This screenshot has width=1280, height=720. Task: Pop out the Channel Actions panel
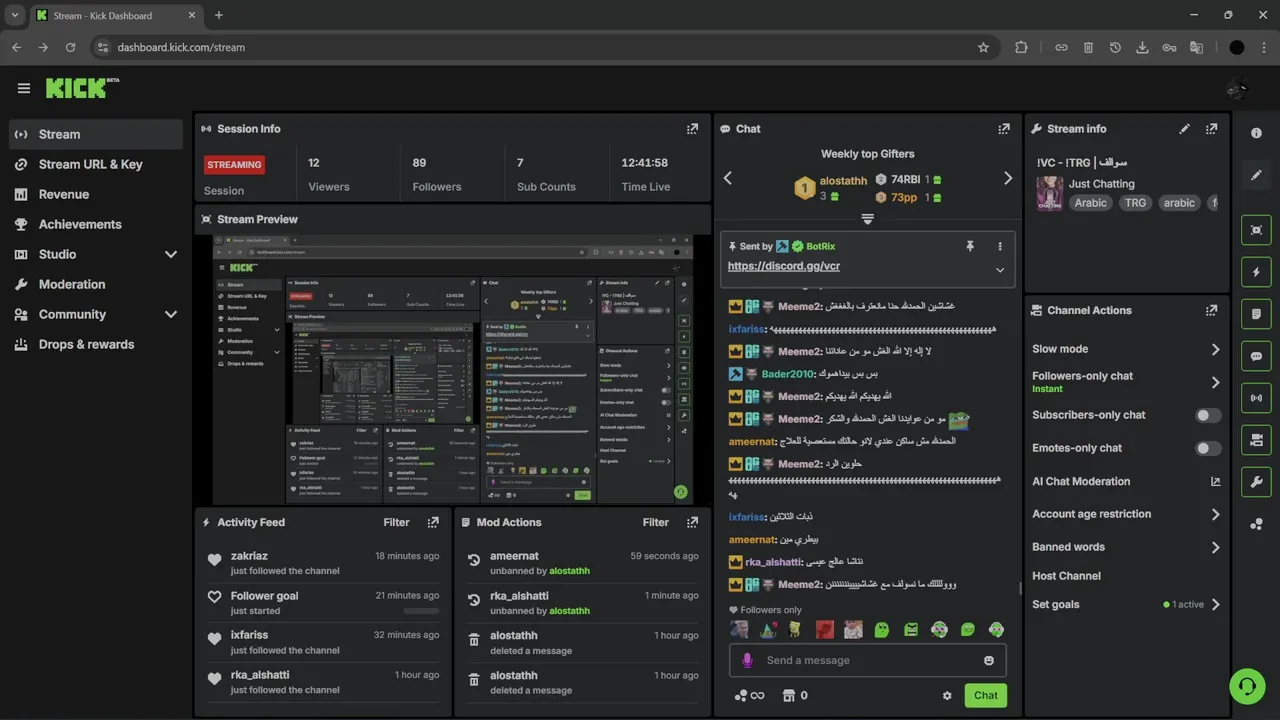[1211, 311]
